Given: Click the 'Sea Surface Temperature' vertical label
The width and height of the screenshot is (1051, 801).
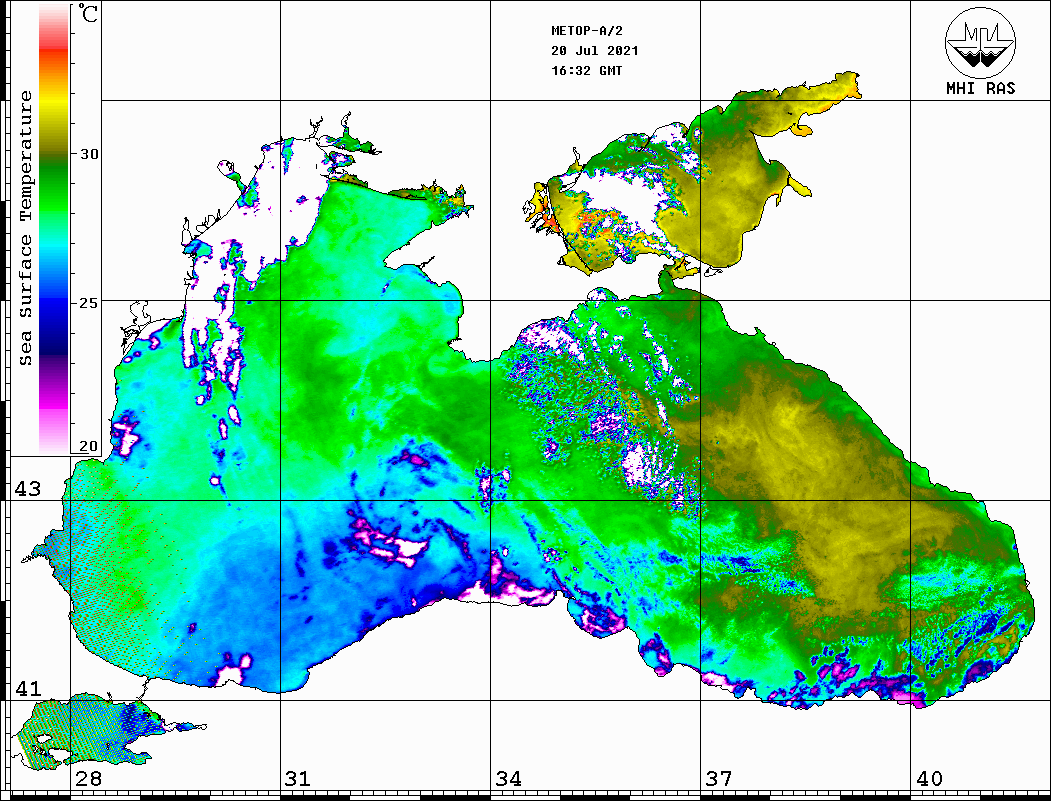Looking at the screenshot, I should coord(25,228).
